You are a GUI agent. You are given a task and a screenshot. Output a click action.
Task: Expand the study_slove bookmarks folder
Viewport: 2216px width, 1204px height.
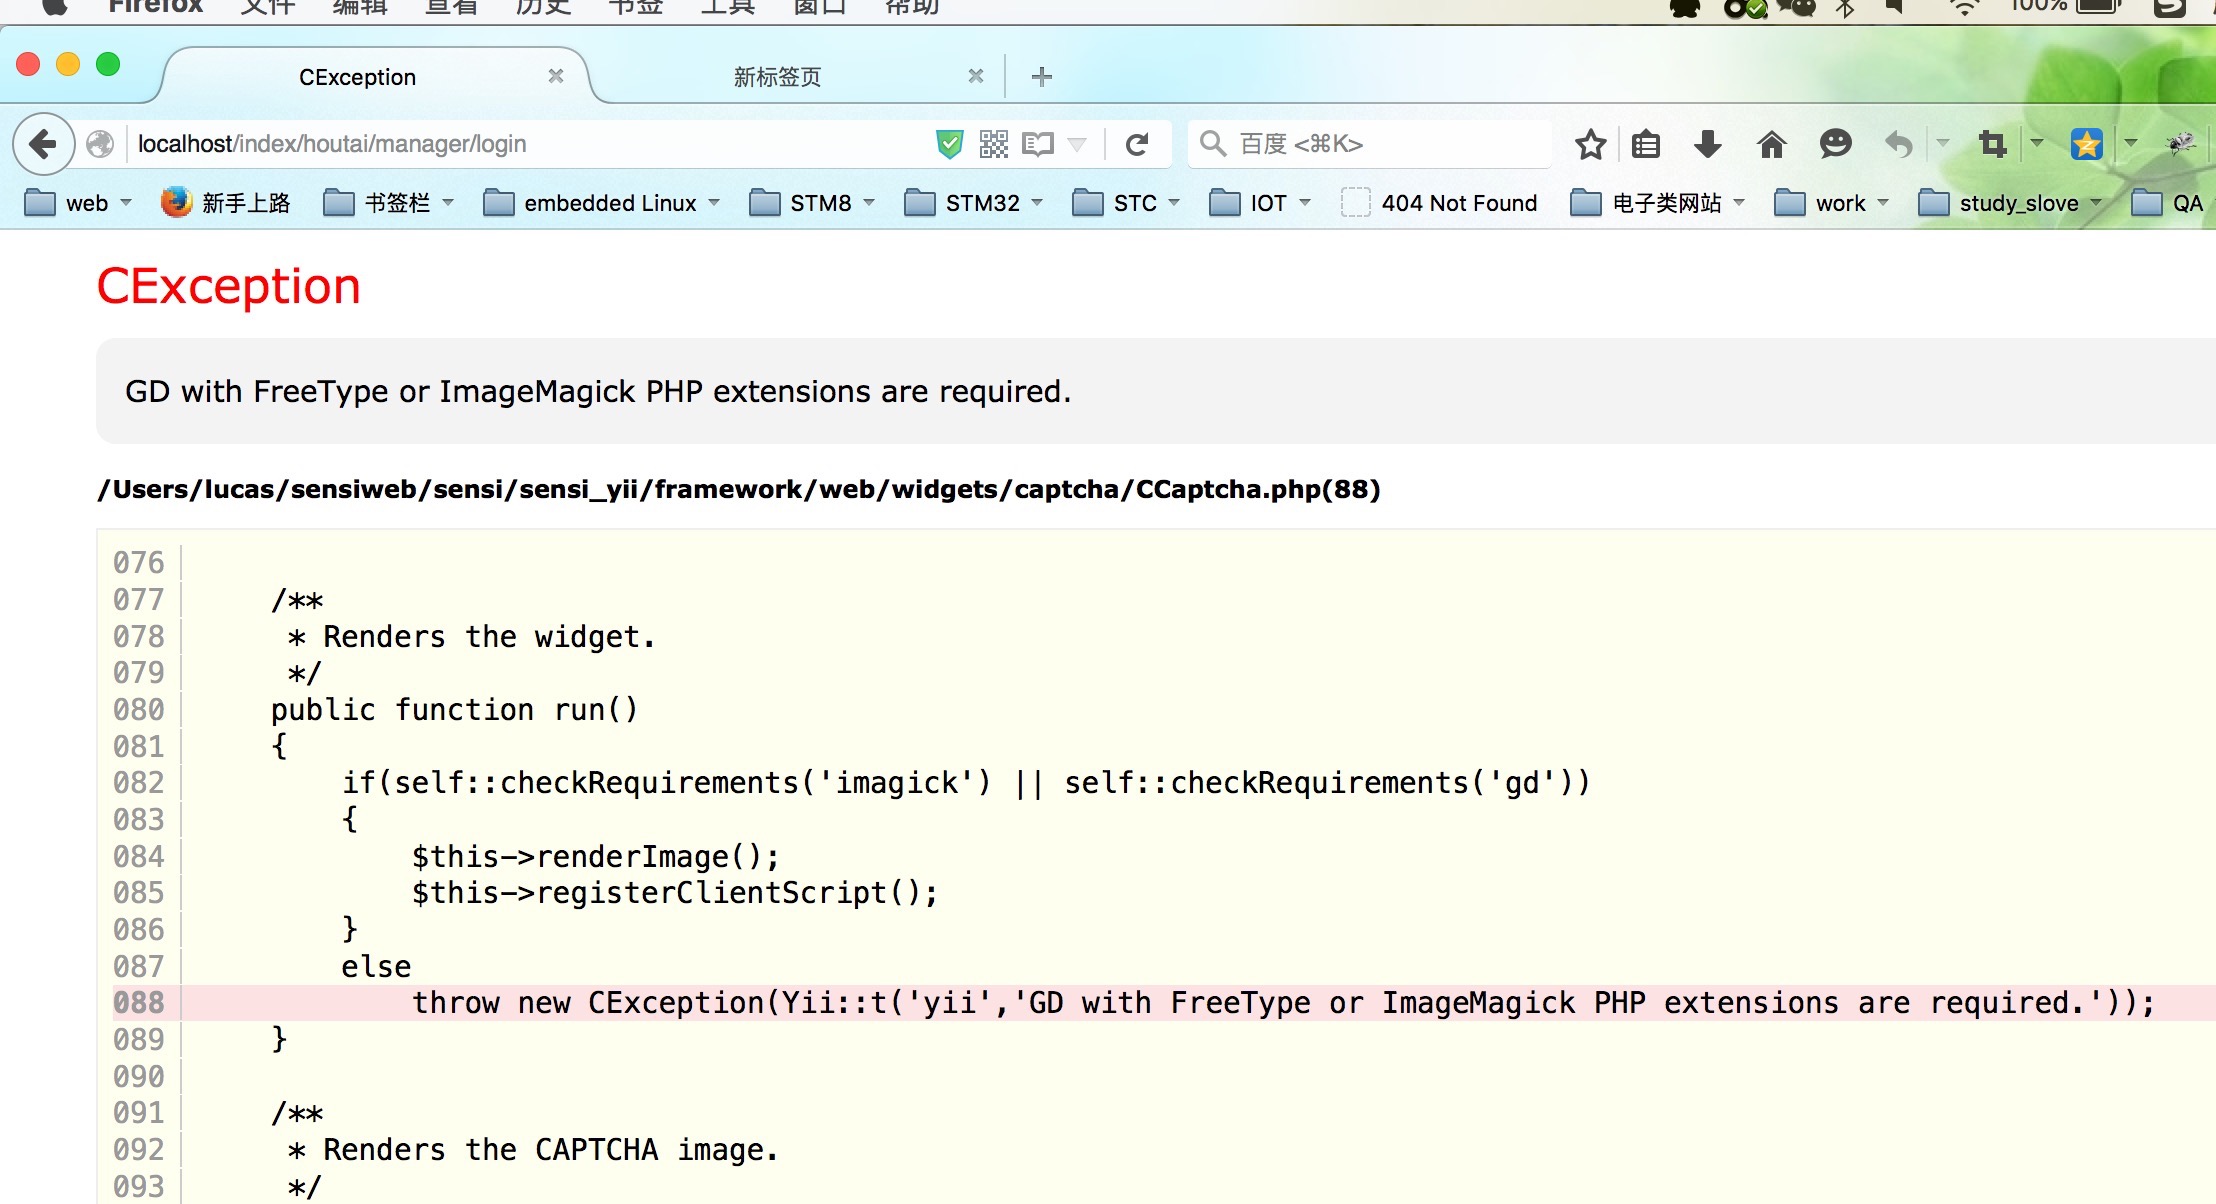2020,202
